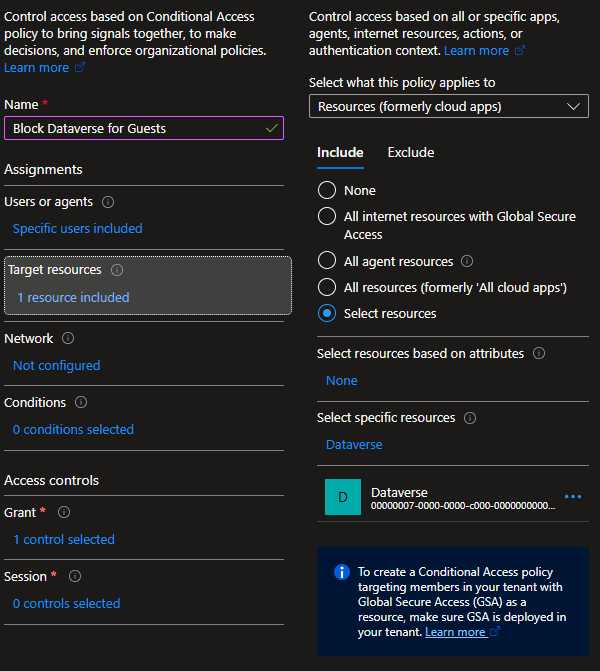Open the Network Not configured link
This screenshot has width=600, height=671.
(56, 365)
